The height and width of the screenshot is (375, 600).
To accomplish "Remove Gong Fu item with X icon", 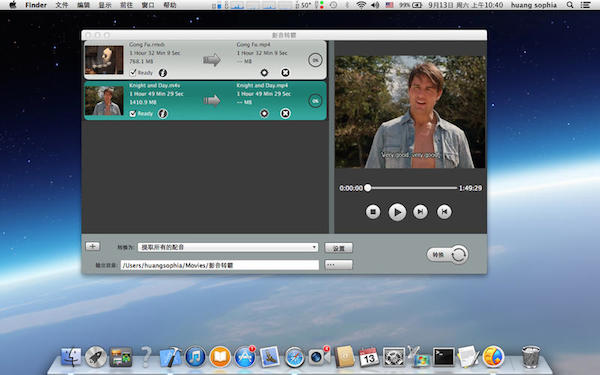I will pyautogui.click(x=285, y=72).
